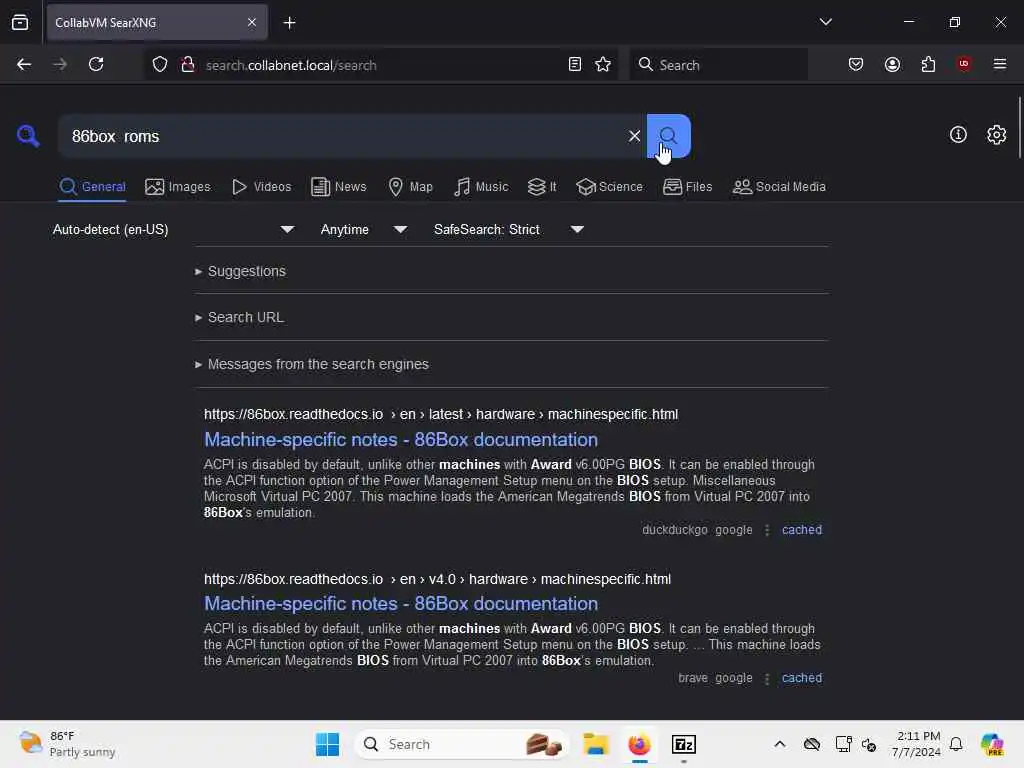
Task: Toggle reader view icon in address bar
Action: coord(575,64)
